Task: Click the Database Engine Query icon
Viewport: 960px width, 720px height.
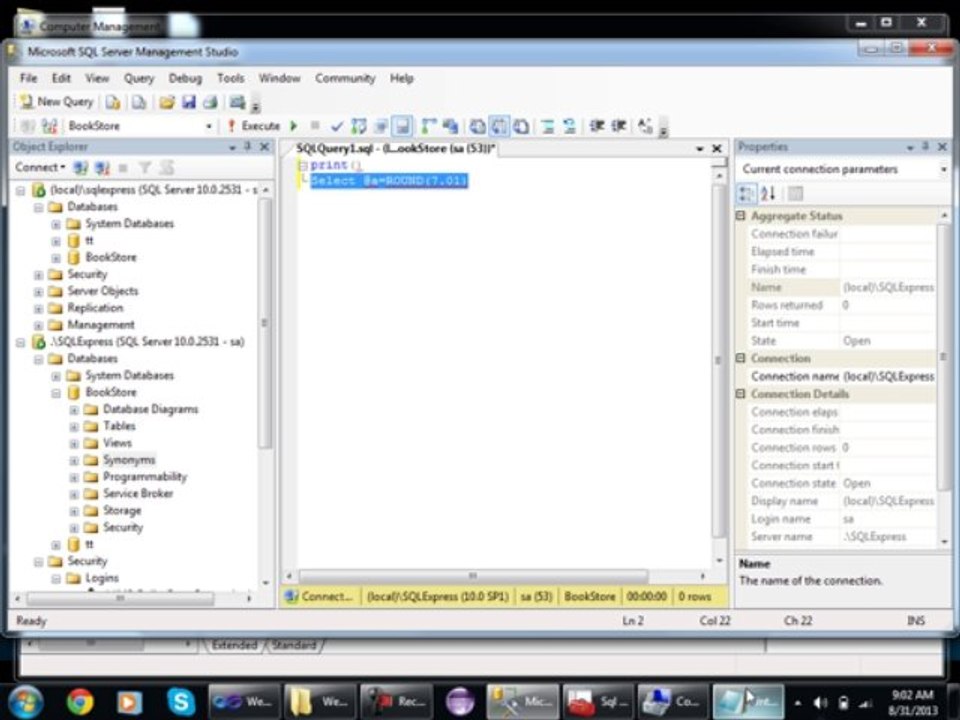Action: point(113,102)
